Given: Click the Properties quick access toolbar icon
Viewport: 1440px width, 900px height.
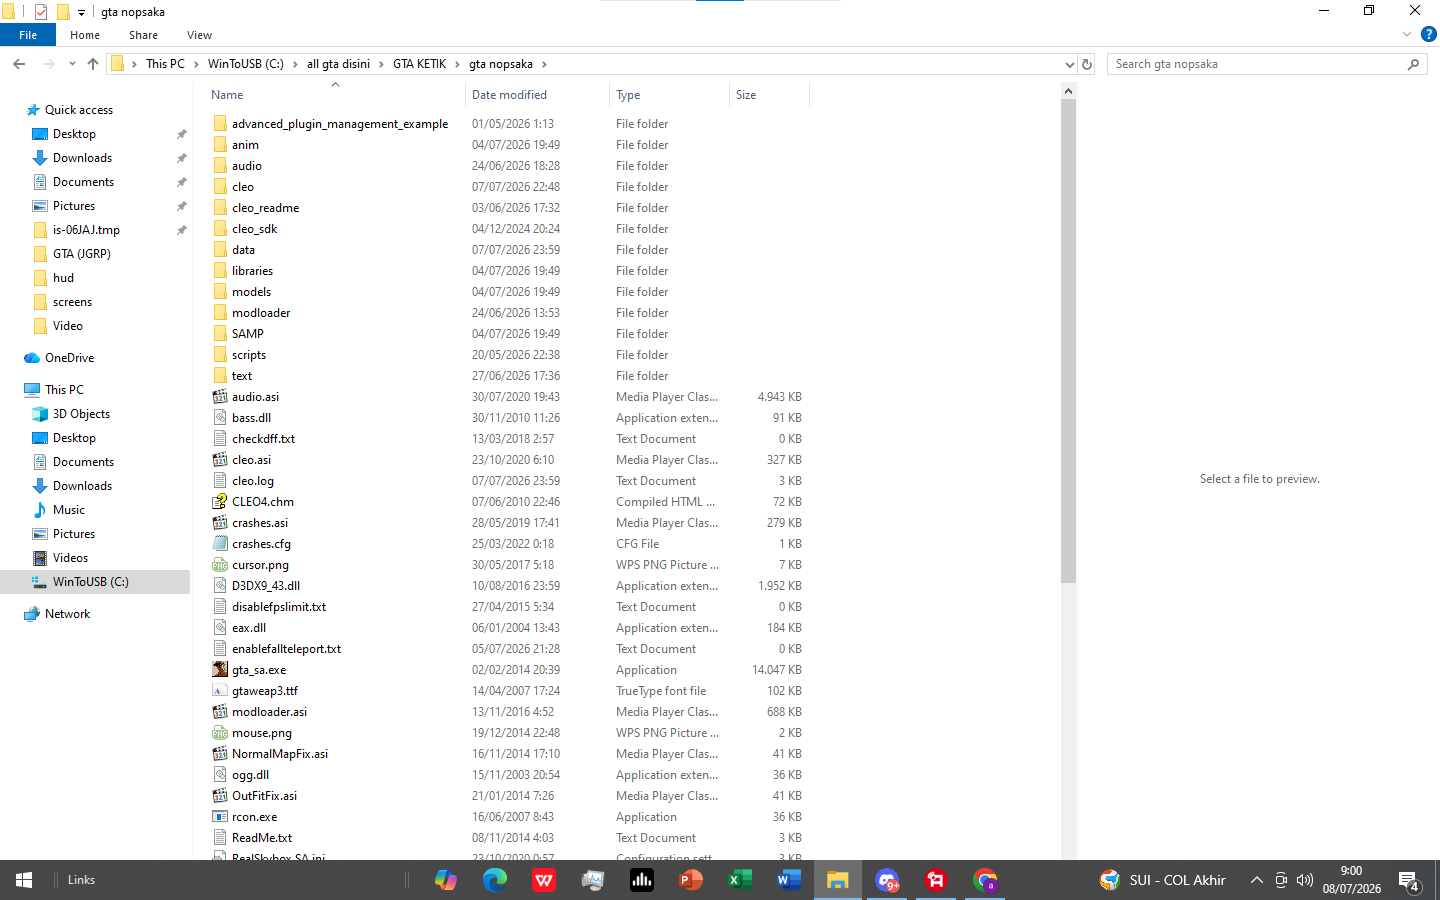Looking at the screenshot, I should [x=41, y=12].
